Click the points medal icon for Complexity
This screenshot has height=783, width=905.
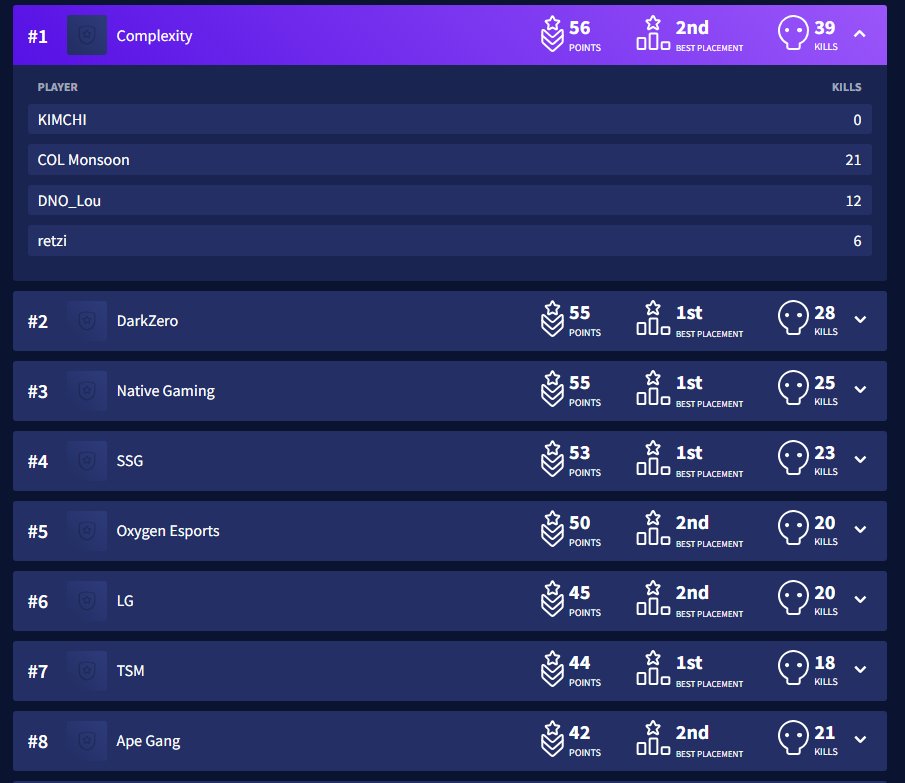tap(552, 33)
